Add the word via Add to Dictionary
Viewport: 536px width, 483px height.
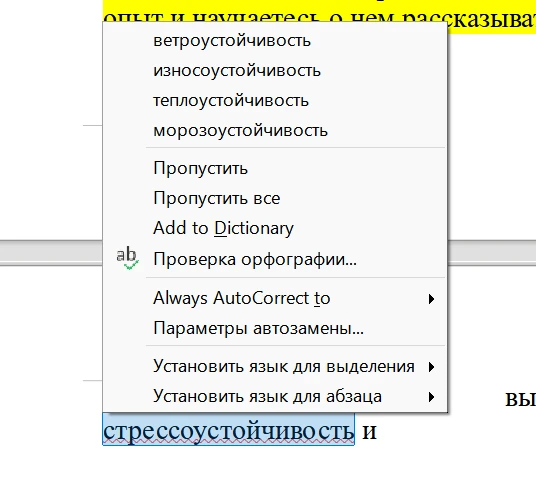click(x=275, y=228)
